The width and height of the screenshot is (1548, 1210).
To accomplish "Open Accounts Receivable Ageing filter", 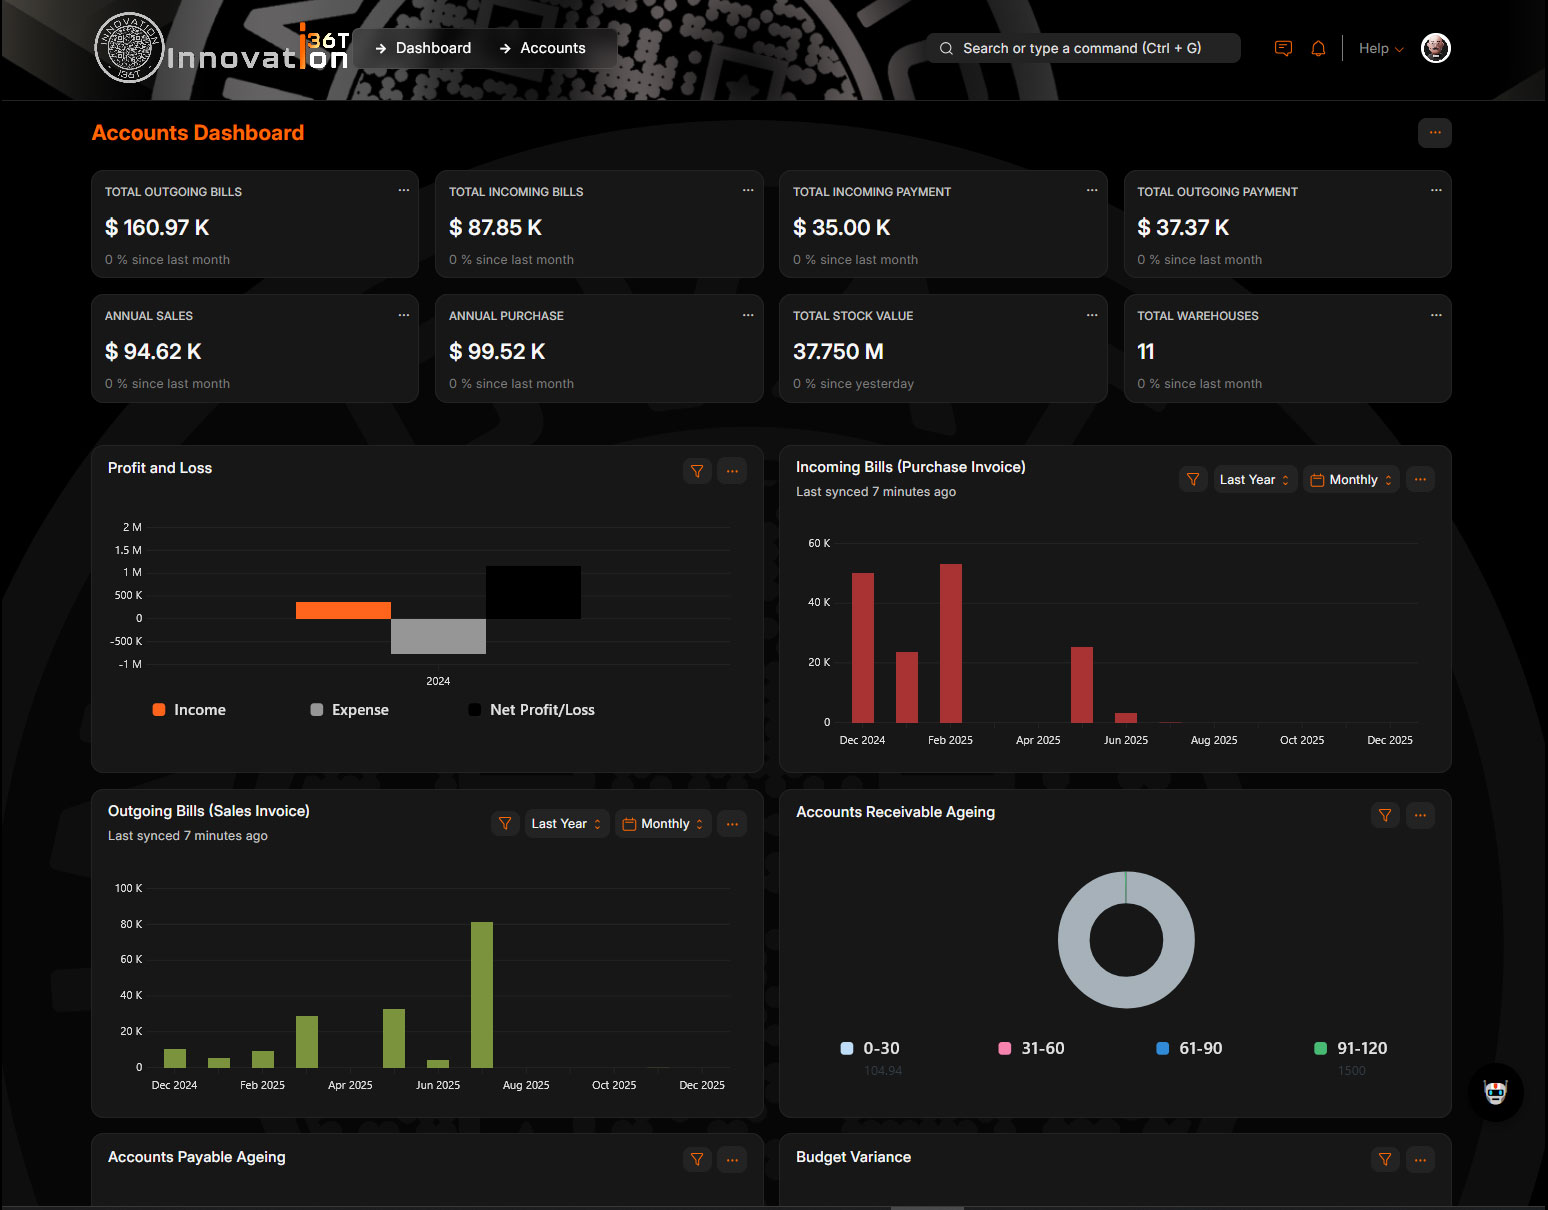I will (x=1385, y=816).
